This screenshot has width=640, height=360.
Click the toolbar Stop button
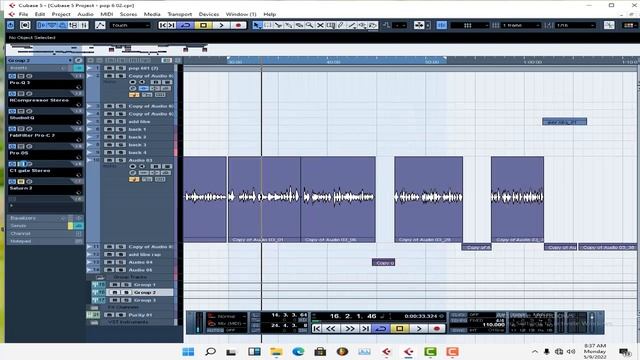[x=203, y=25]
